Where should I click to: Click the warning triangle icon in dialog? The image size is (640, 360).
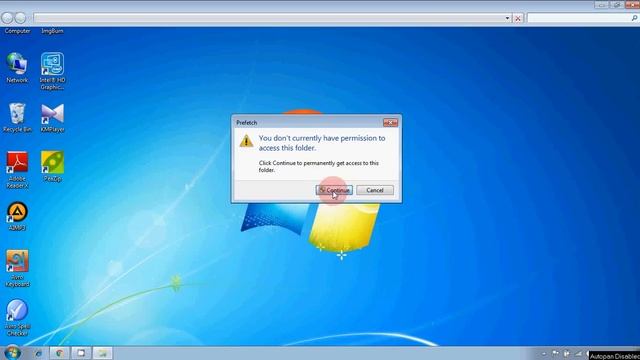coord(246,141)
